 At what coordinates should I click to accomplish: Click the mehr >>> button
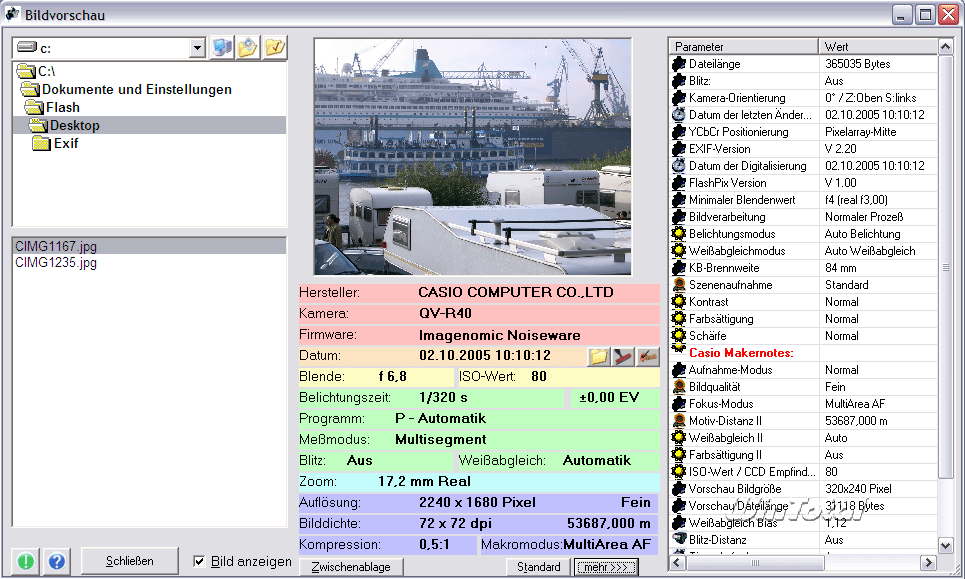click(x=608, y=567)
